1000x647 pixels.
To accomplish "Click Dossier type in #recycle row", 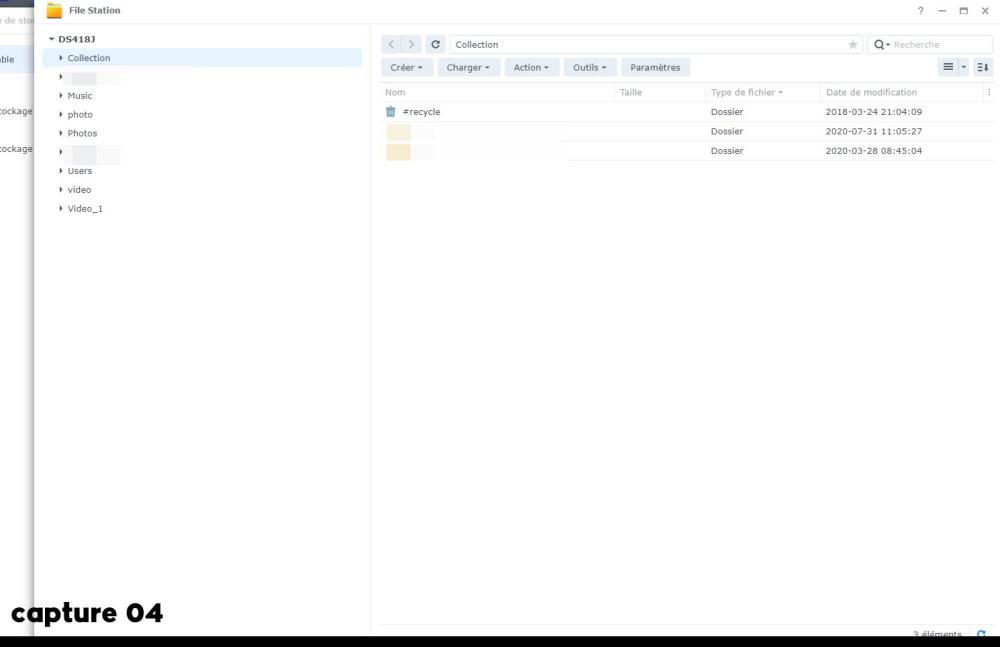I will (x=727, y=112).
